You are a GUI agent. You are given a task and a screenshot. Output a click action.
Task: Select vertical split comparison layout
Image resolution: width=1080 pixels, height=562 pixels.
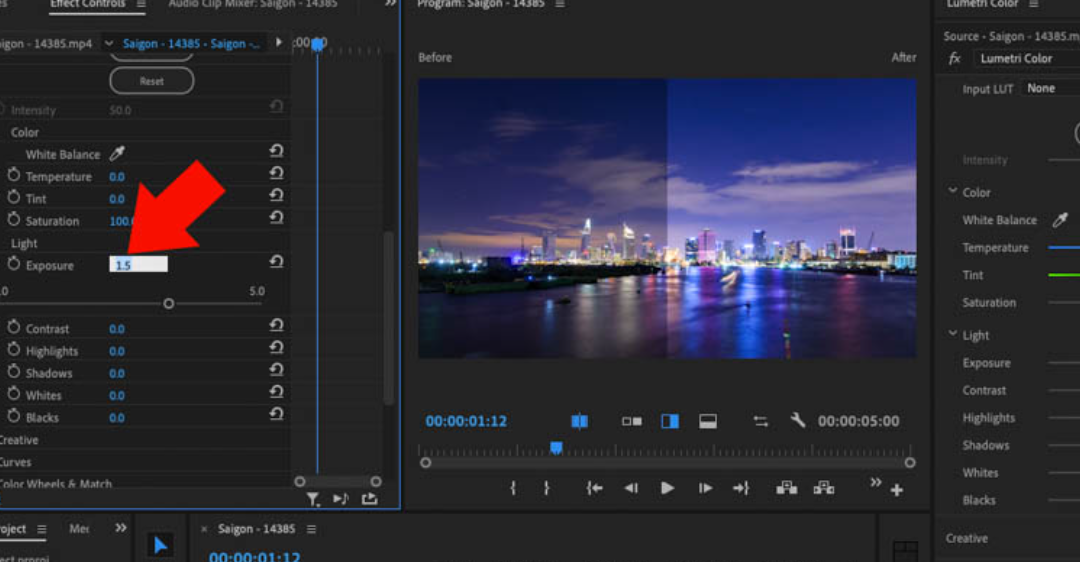point(669,421)
